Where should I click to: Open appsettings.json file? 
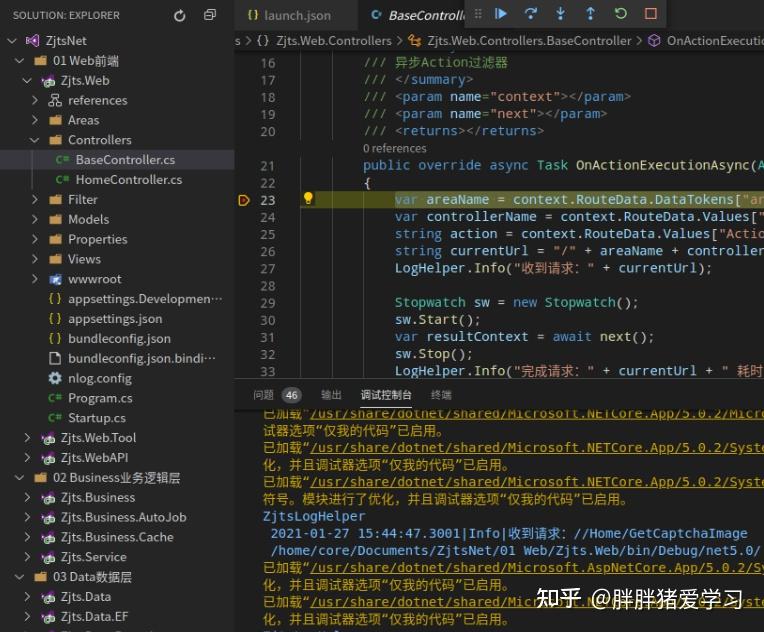coord(117,319)
